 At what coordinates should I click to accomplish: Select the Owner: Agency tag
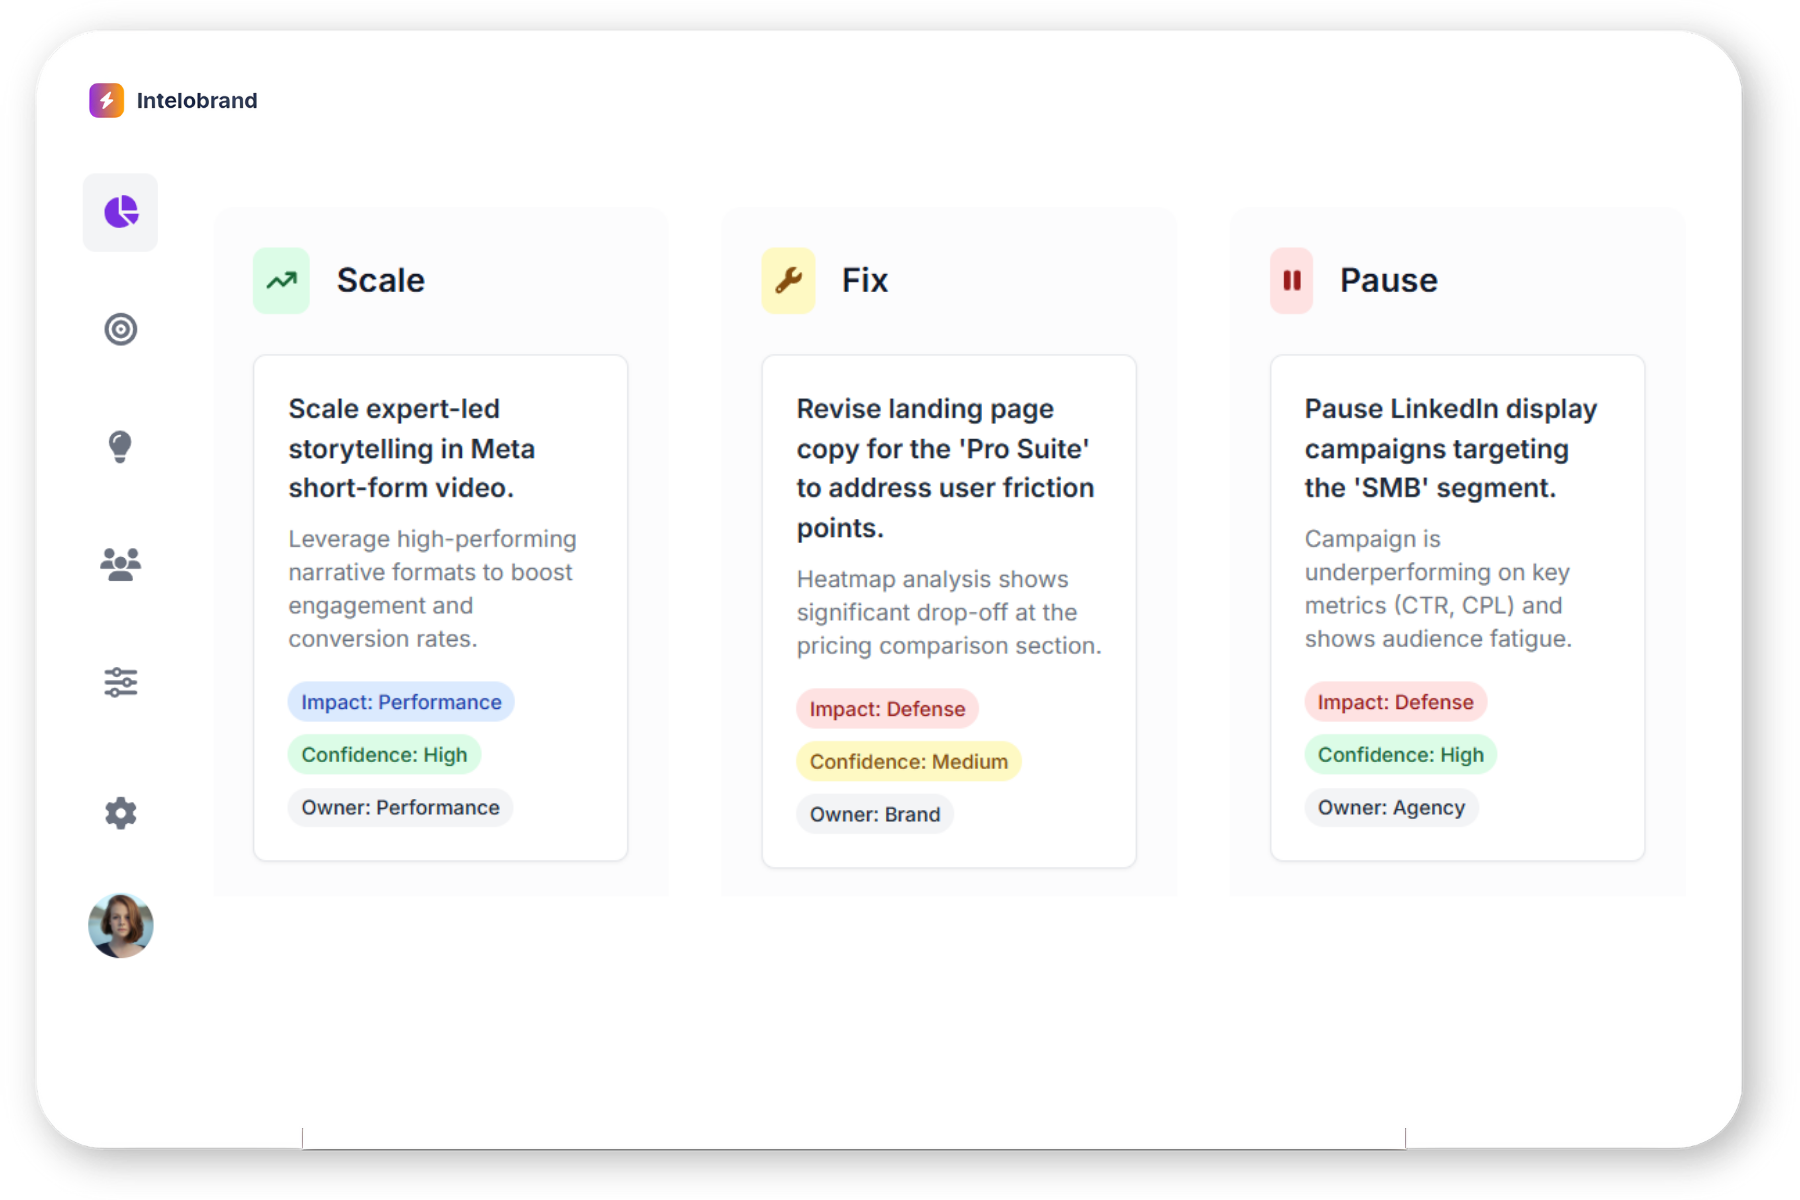(1391, 808)
